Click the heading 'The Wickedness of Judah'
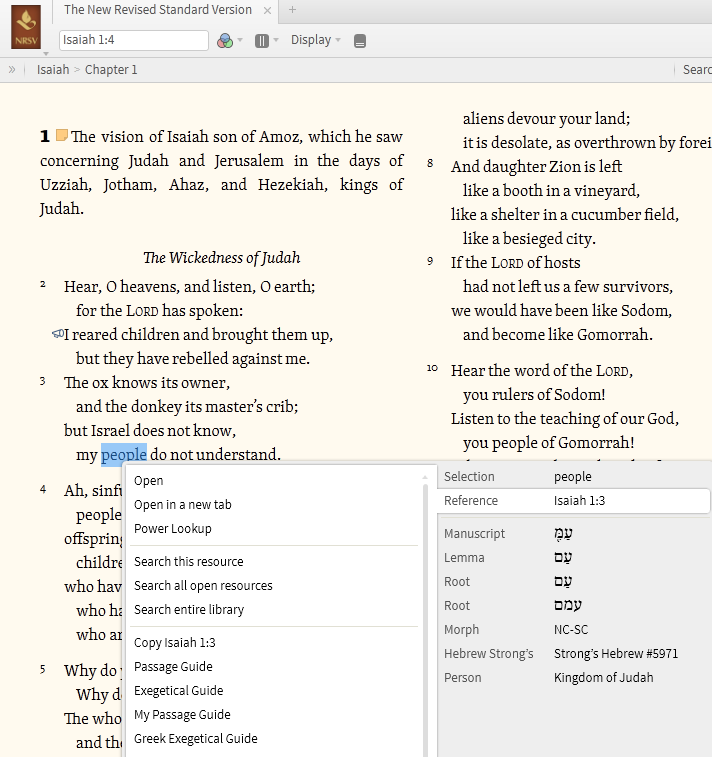This screenshot has width=712, height=757. coord(222,258)
